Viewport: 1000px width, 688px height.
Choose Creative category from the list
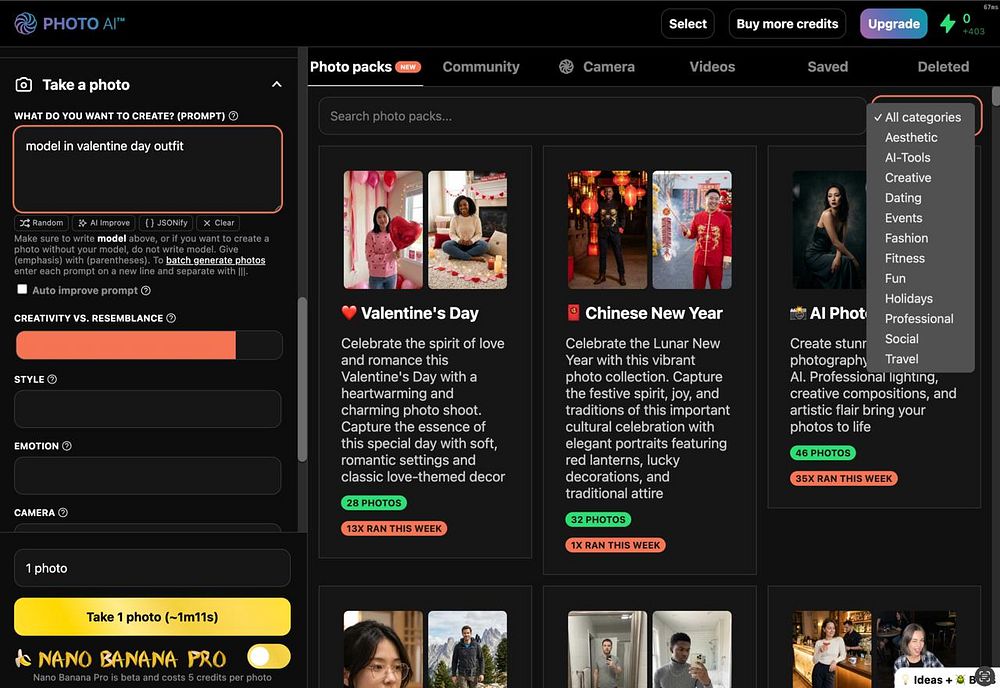point(920,177)
